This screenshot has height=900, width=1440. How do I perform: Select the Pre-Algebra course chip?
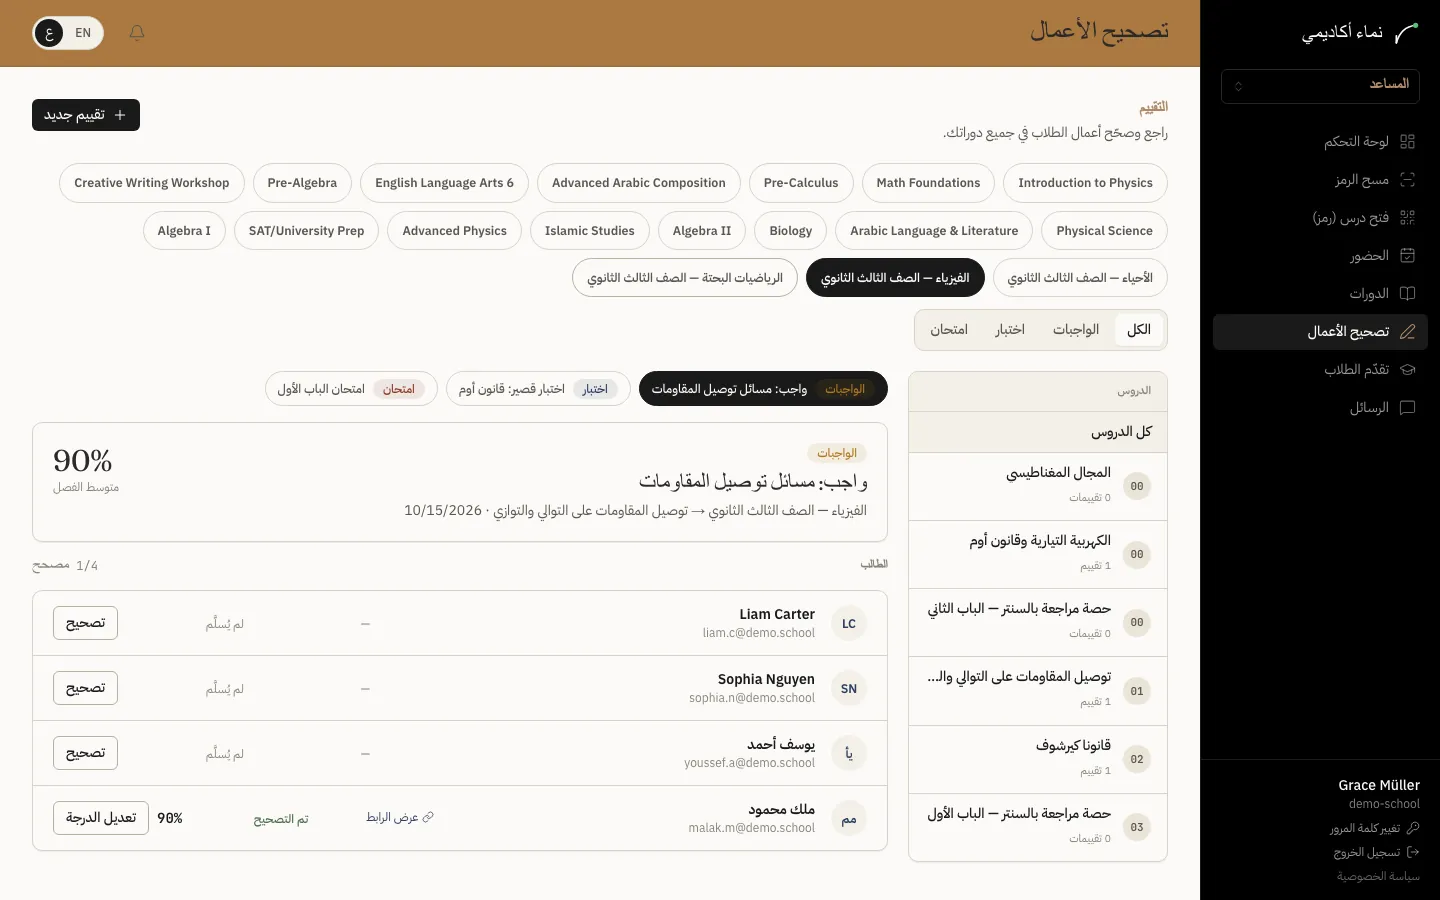coord(302,183)
